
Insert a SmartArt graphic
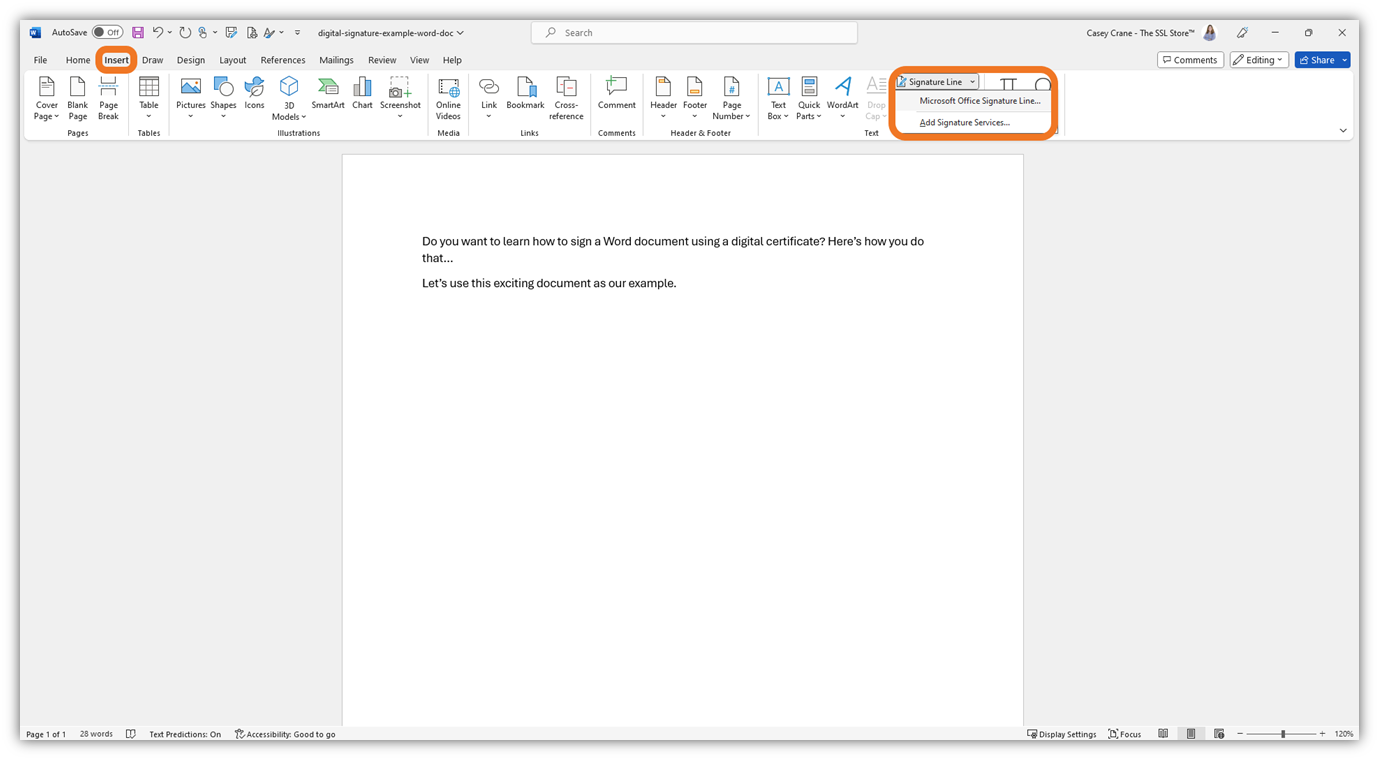click(x=328, y=92)
